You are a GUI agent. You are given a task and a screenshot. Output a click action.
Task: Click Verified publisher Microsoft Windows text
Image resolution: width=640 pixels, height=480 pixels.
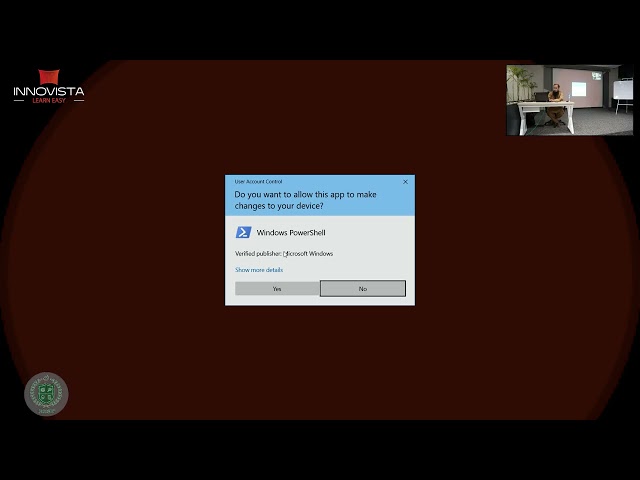[x=284, y=253]
